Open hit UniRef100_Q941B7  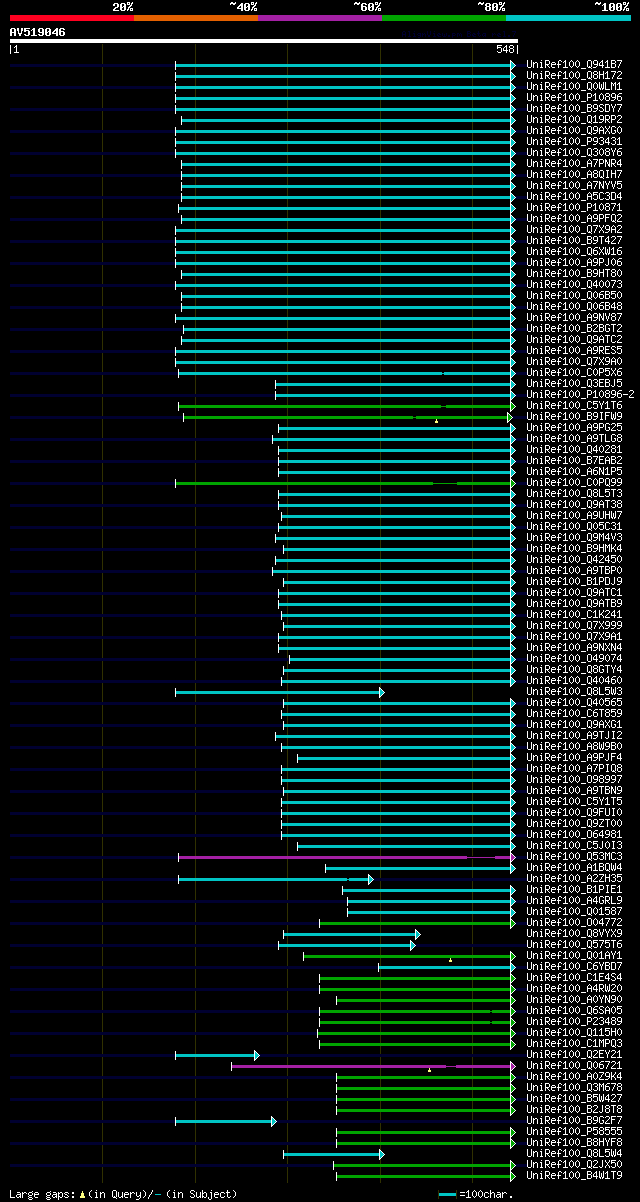click(x=574, y=64)
